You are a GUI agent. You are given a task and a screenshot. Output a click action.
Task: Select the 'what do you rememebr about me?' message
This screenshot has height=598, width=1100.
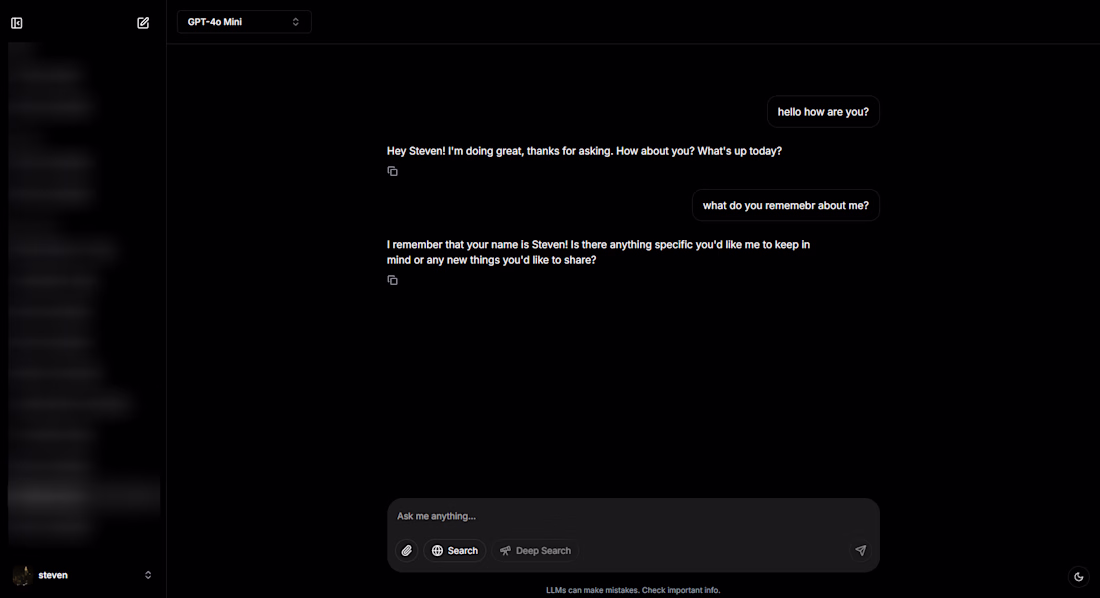[x=786, y=206]
